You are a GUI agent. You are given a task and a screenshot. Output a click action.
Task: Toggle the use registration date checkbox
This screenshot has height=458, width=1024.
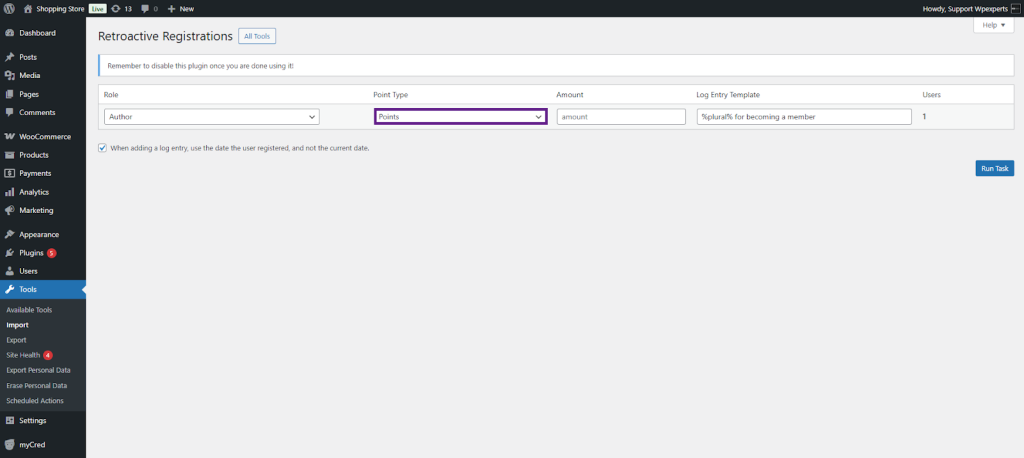103,148
